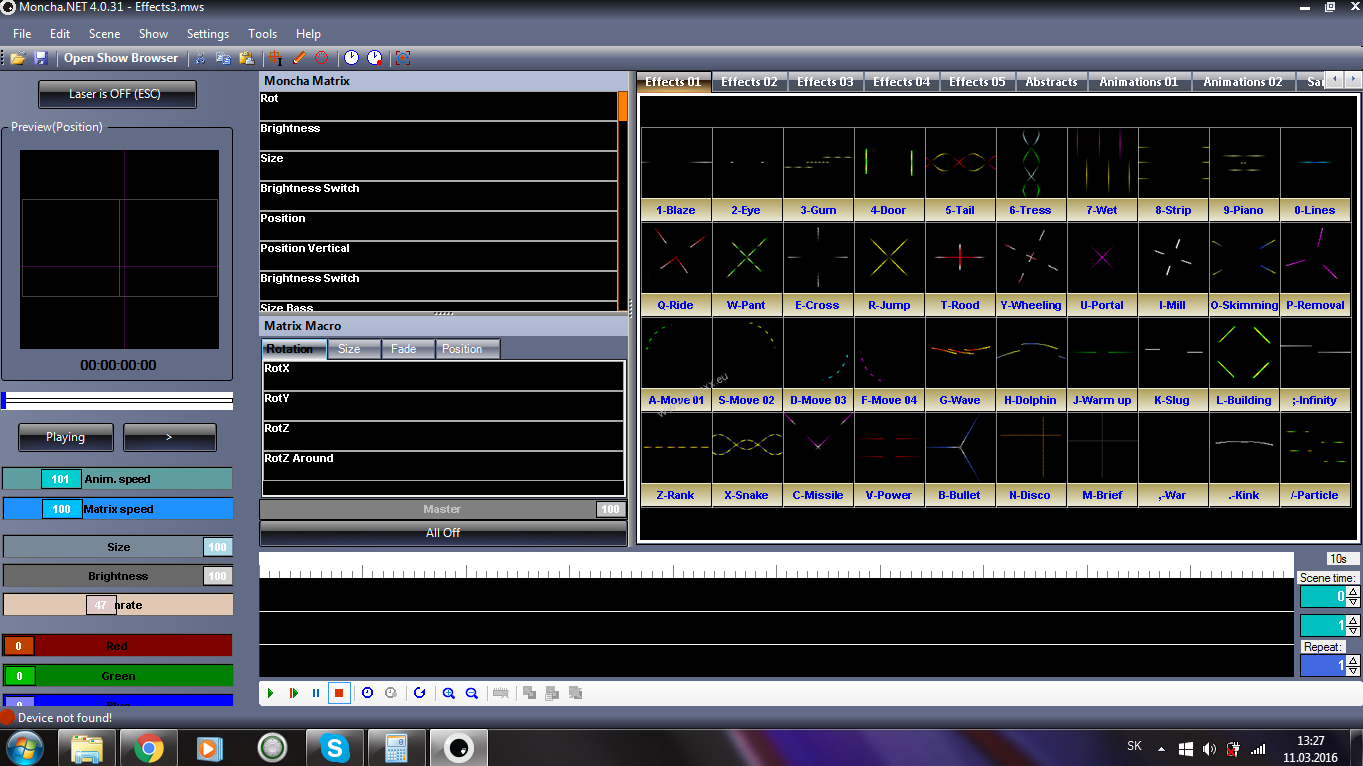Viewport: 1363px width, 766px height.
Task: Click the cut scissors toolbar icon
Action: 200,58
